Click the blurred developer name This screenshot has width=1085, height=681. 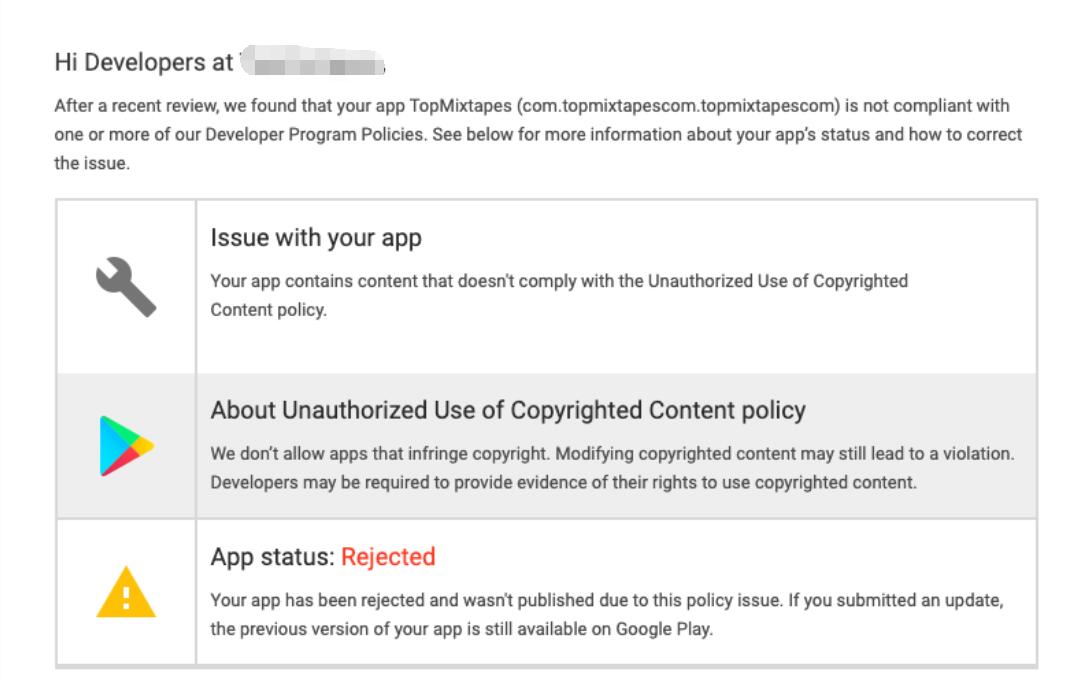313,60
